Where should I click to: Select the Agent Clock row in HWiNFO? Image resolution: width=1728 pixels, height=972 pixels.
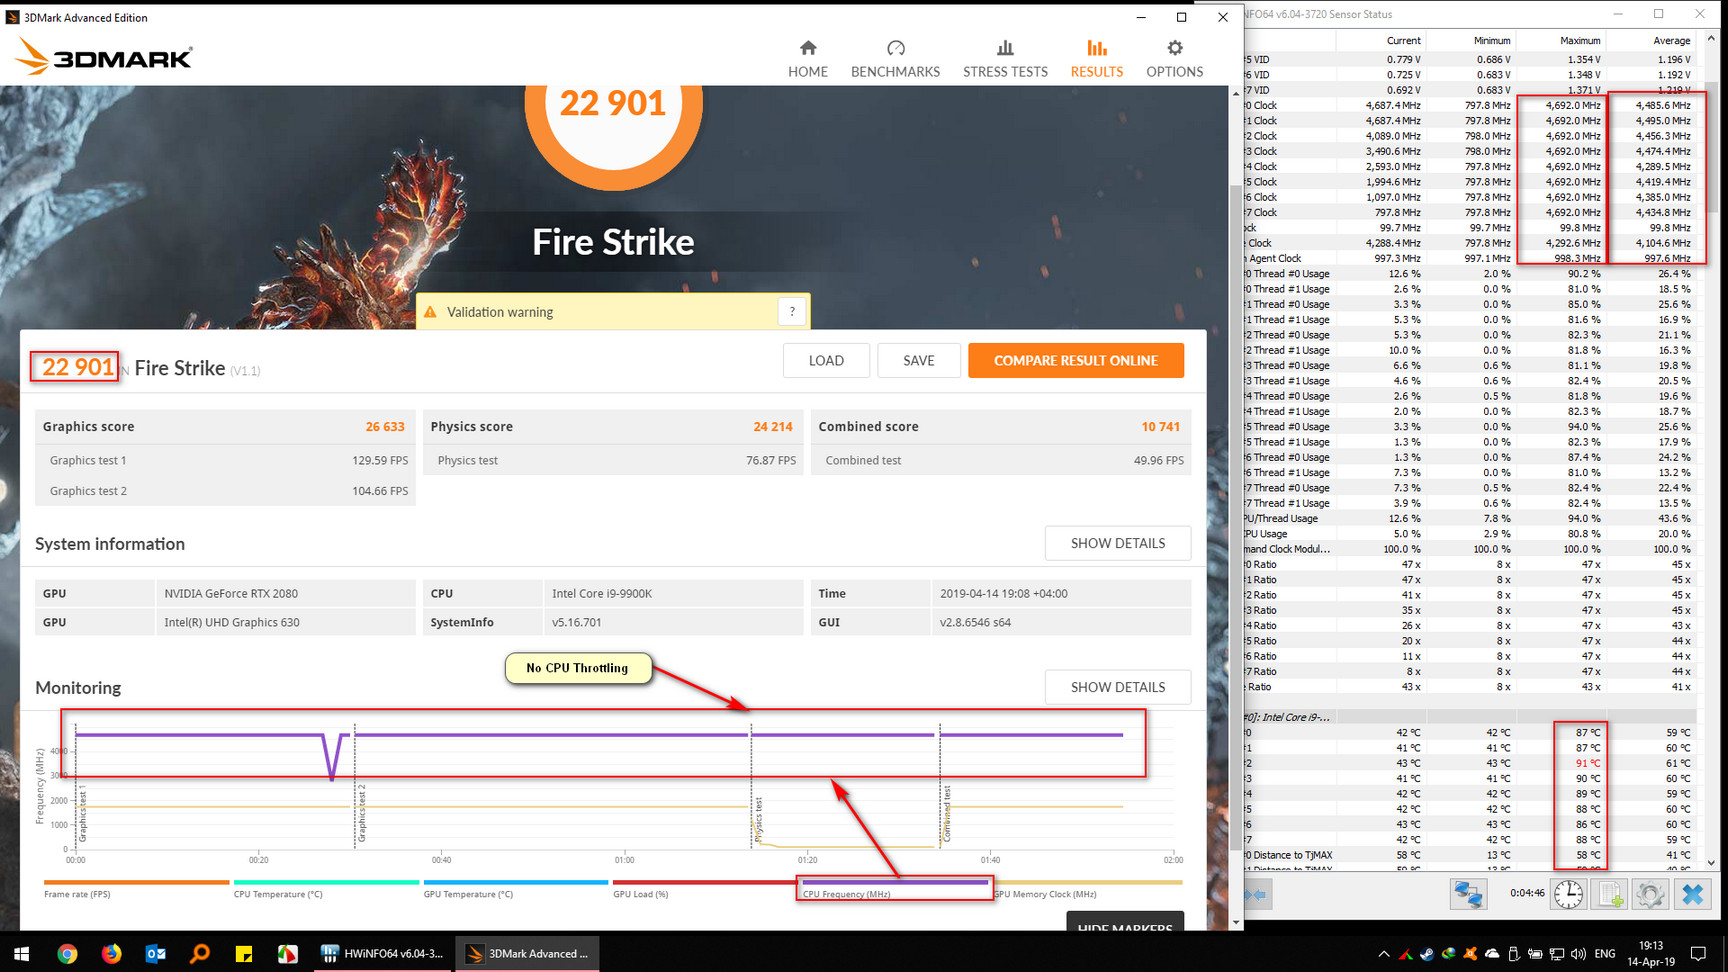pyautogui.click(x=1470, y=258)
